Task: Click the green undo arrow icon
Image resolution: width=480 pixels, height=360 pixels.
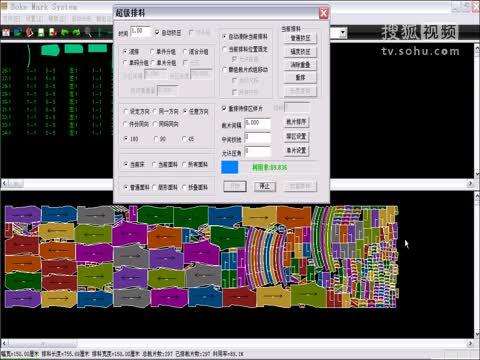Action: 65,32
